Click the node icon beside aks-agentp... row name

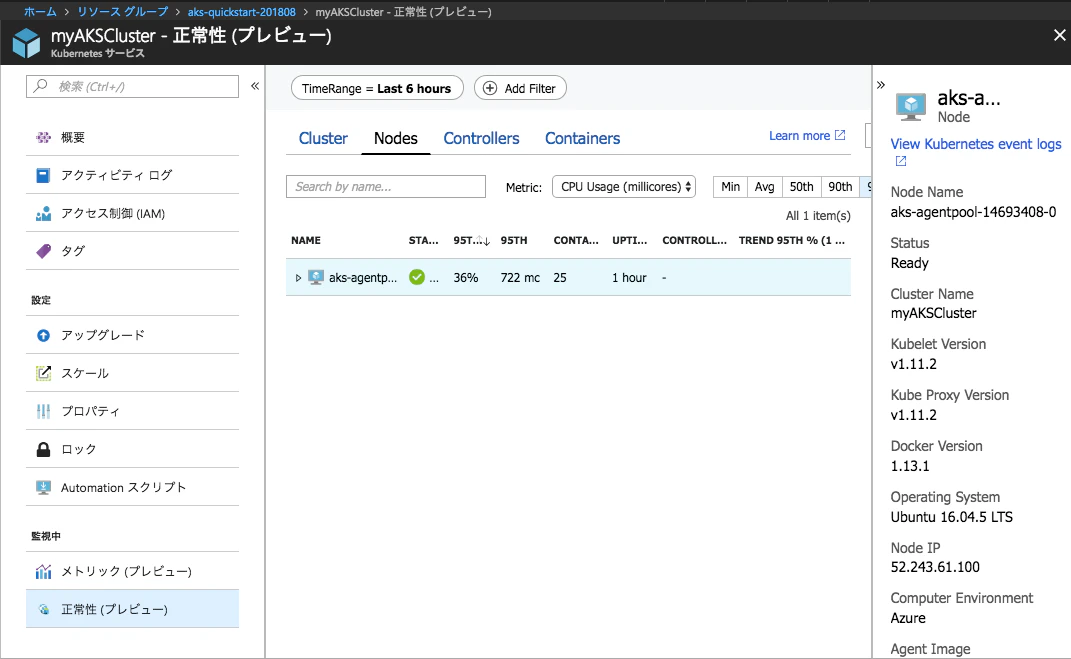(316, 277)
